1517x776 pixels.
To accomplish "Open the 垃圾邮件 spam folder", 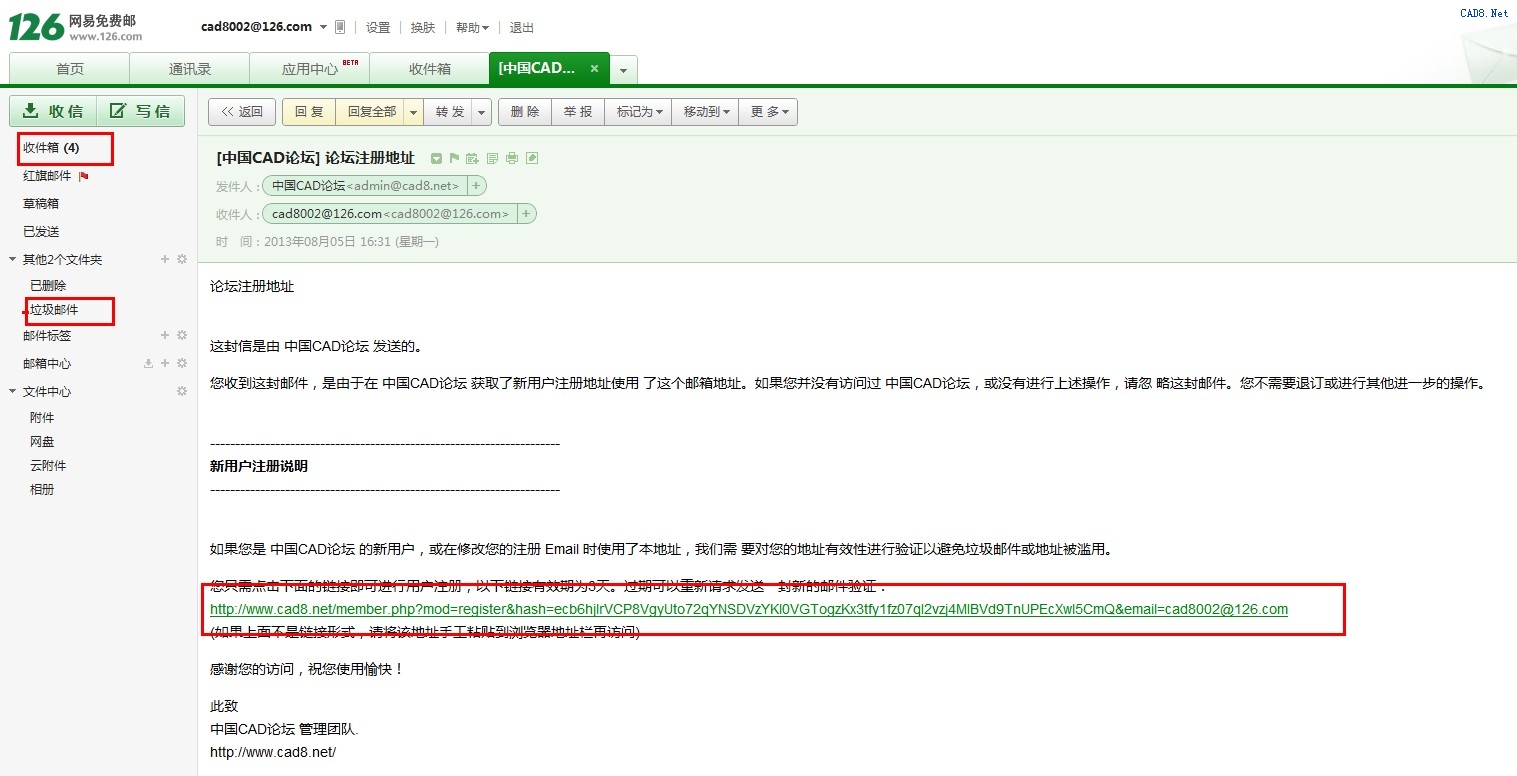I will tap(54, 310).
